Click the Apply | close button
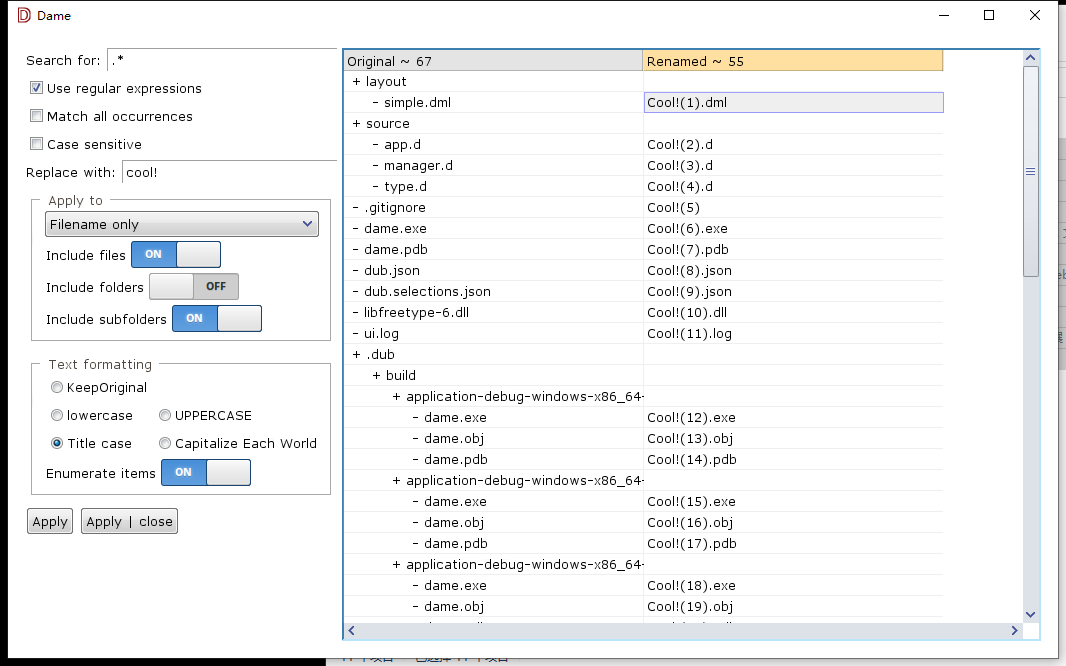The height and width of the screenshot is (666, 1066). click(x=129, y=521)
